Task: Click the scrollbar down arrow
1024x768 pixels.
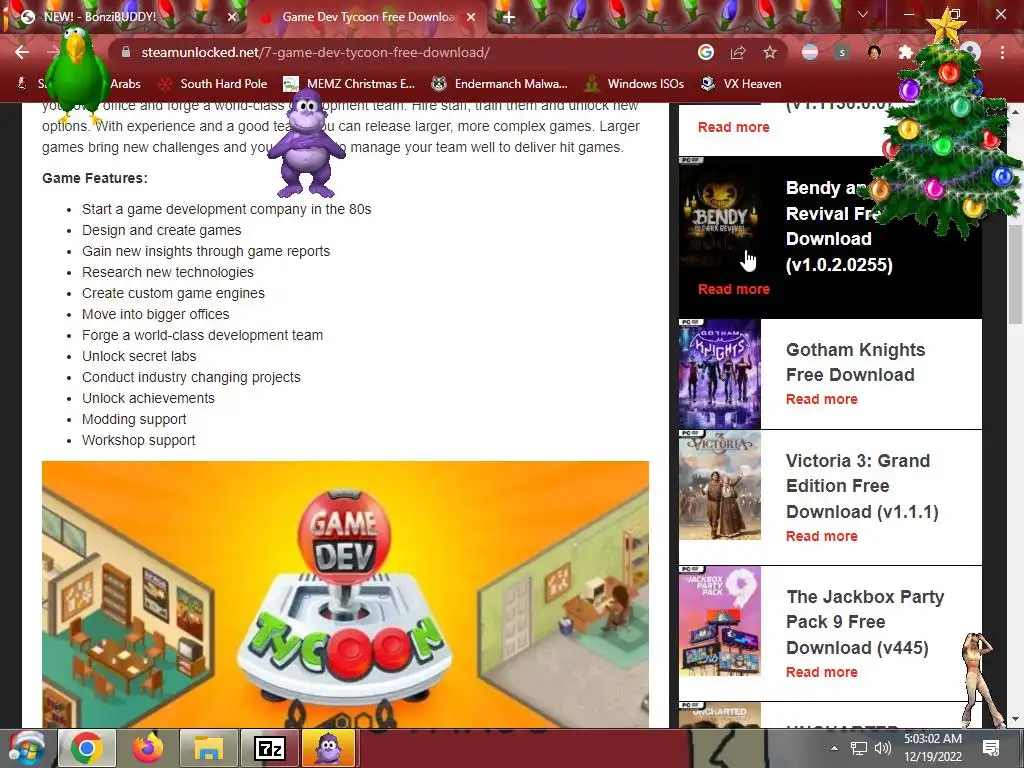Action: coord(1015,720)
